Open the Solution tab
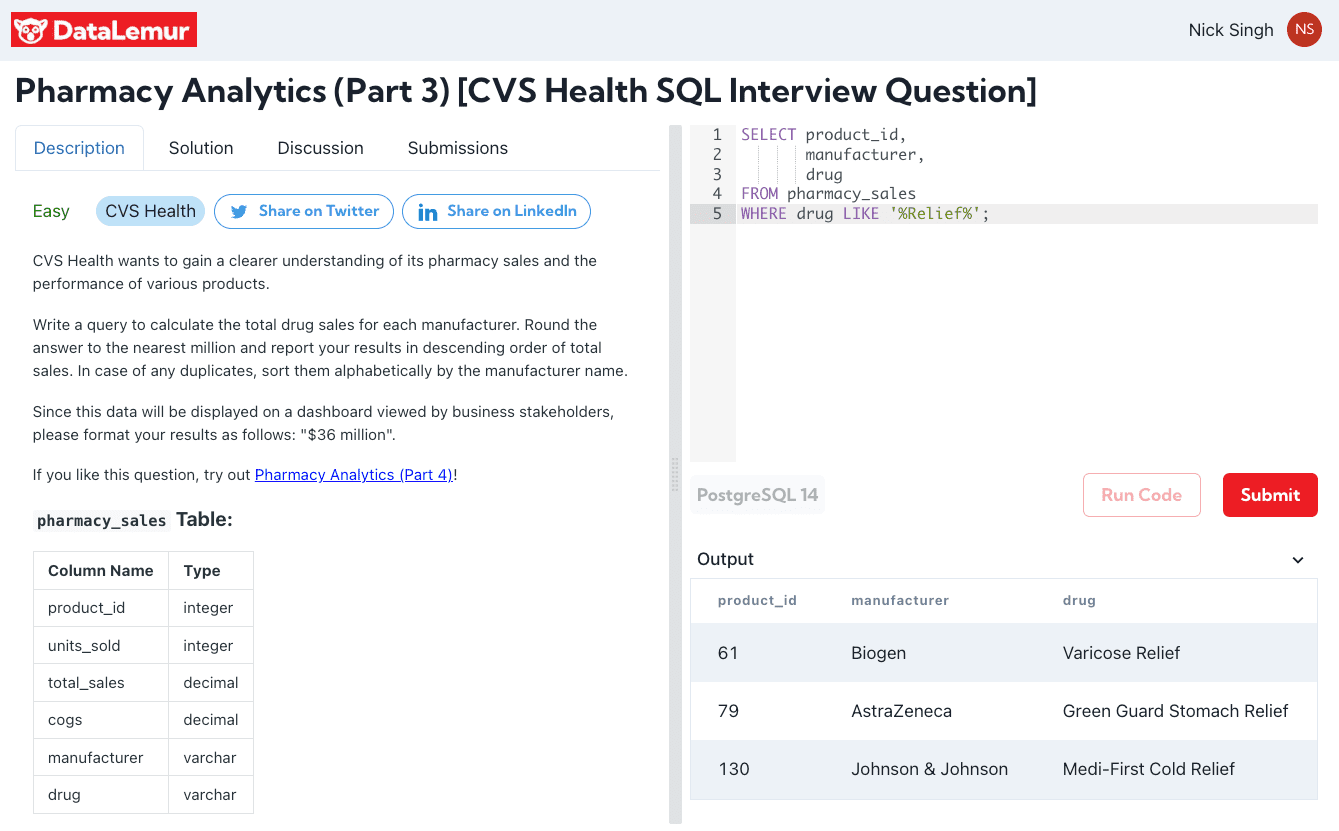This screenshot has width=1339, height=831. 201,148
